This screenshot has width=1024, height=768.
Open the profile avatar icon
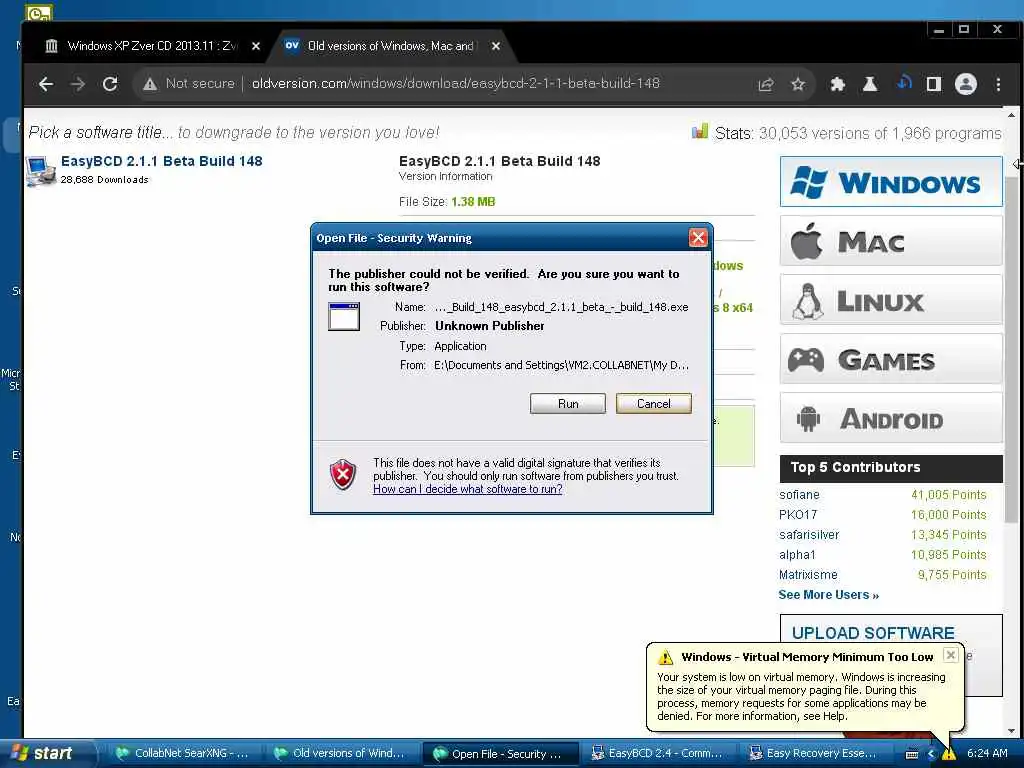966,84
